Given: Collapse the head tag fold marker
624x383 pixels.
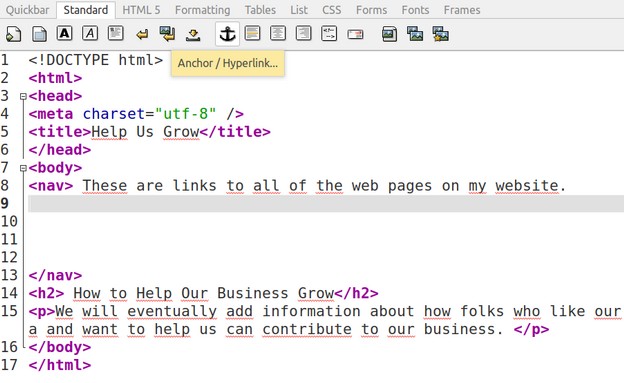Looking at the screenshot, I should [x=23, y=96].
